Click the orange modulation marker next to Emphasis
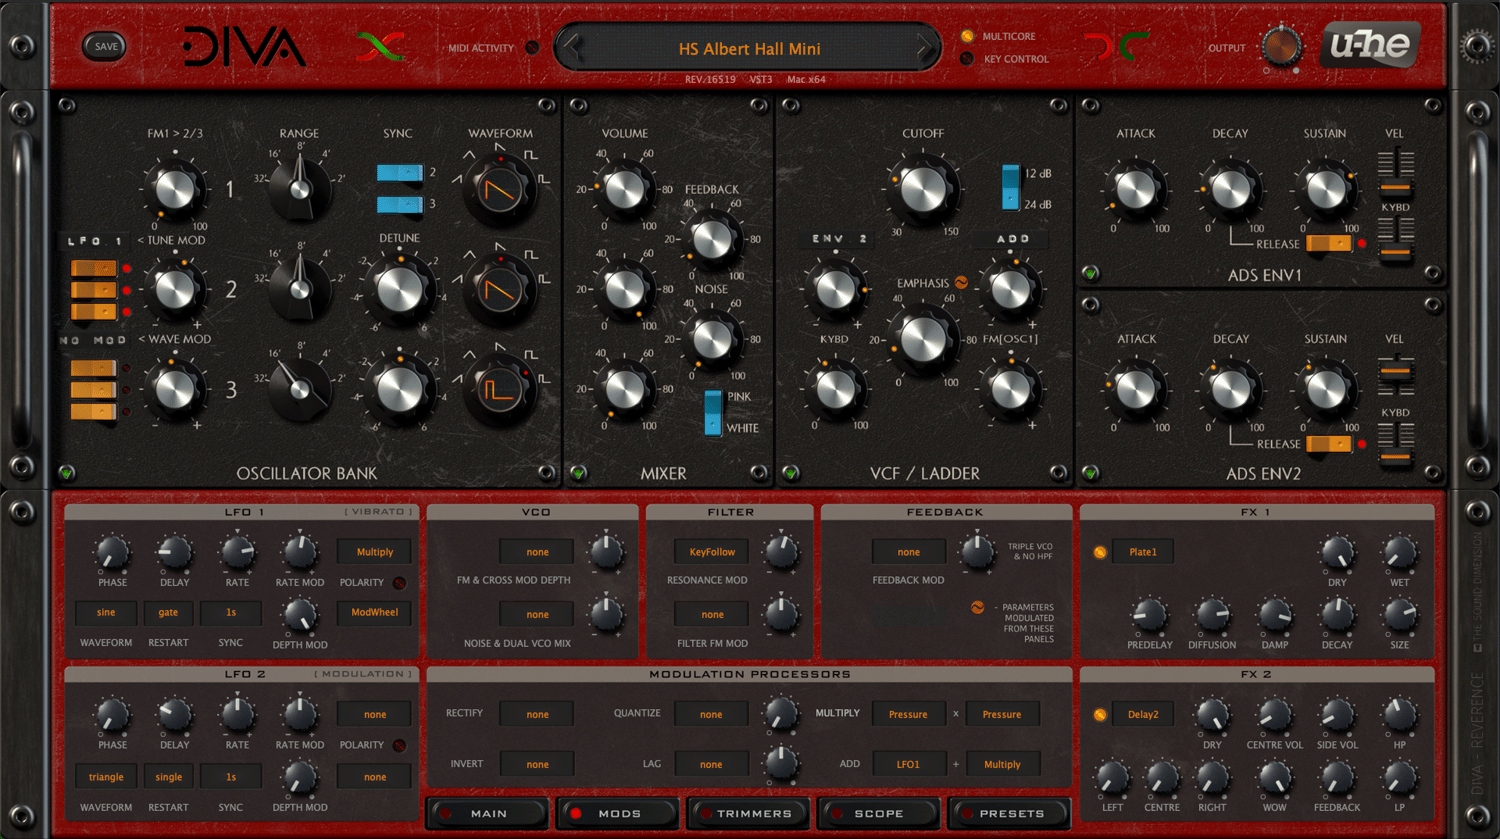 point(961,283)
